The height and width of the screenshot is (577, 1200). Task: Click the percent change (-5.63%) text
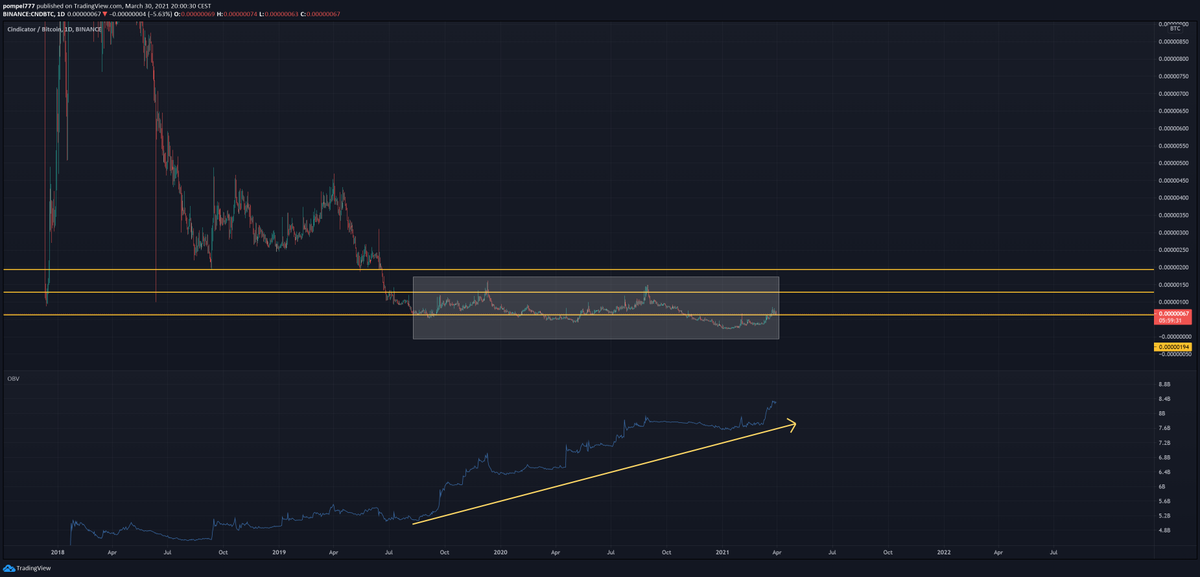point(159,14)
